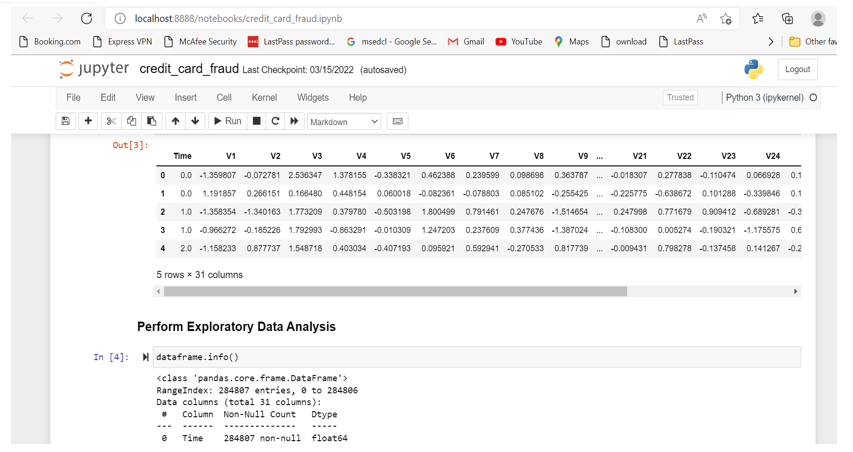
Task: Open the Gmail bookmark
Action: click(x=466, y=41)
